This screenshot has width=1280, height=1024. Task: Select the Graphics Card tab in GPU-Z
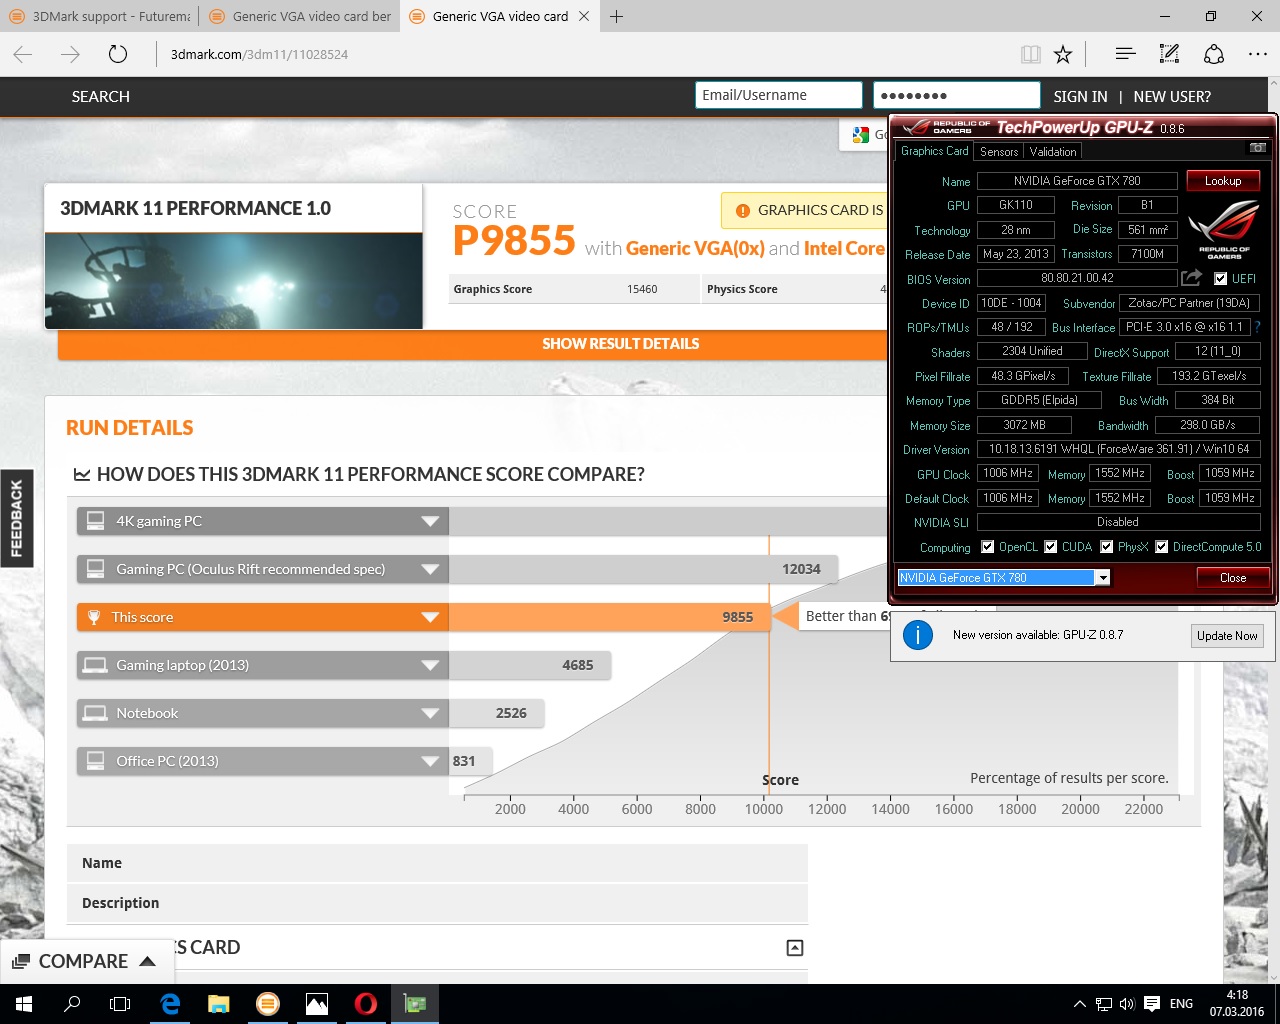point(934,151)
